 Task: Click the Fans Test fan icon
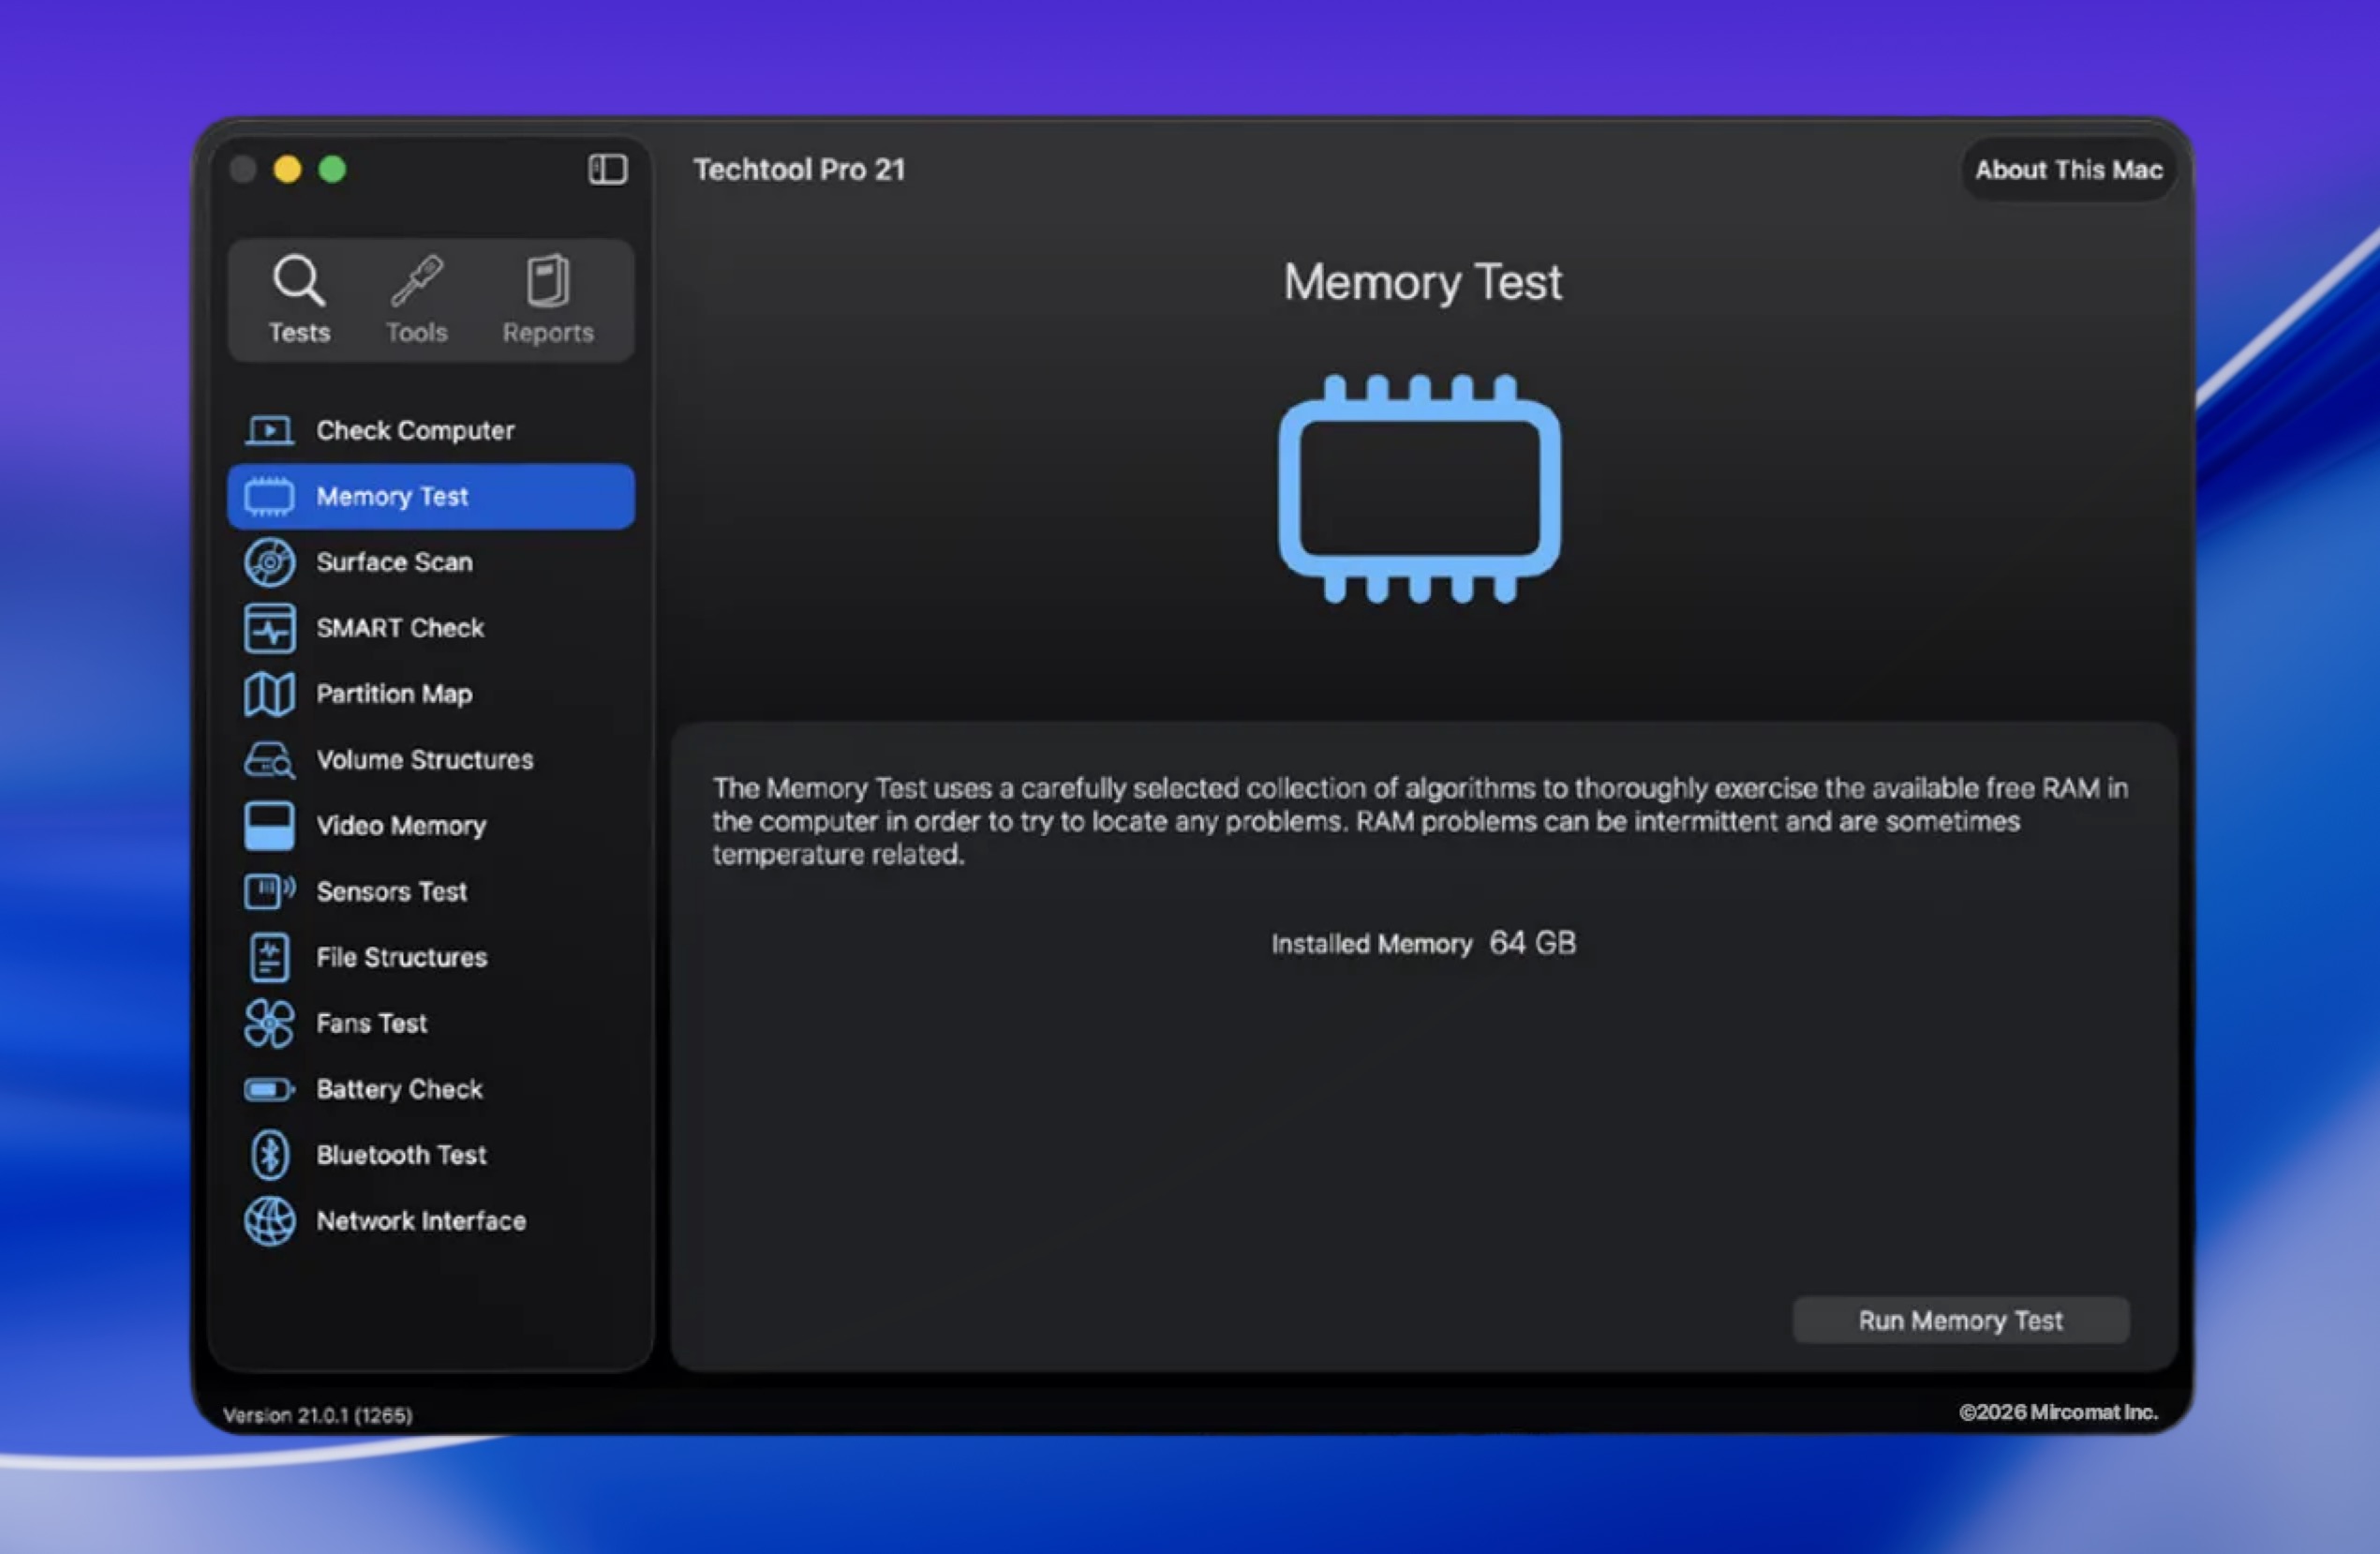pos(269,1023)
